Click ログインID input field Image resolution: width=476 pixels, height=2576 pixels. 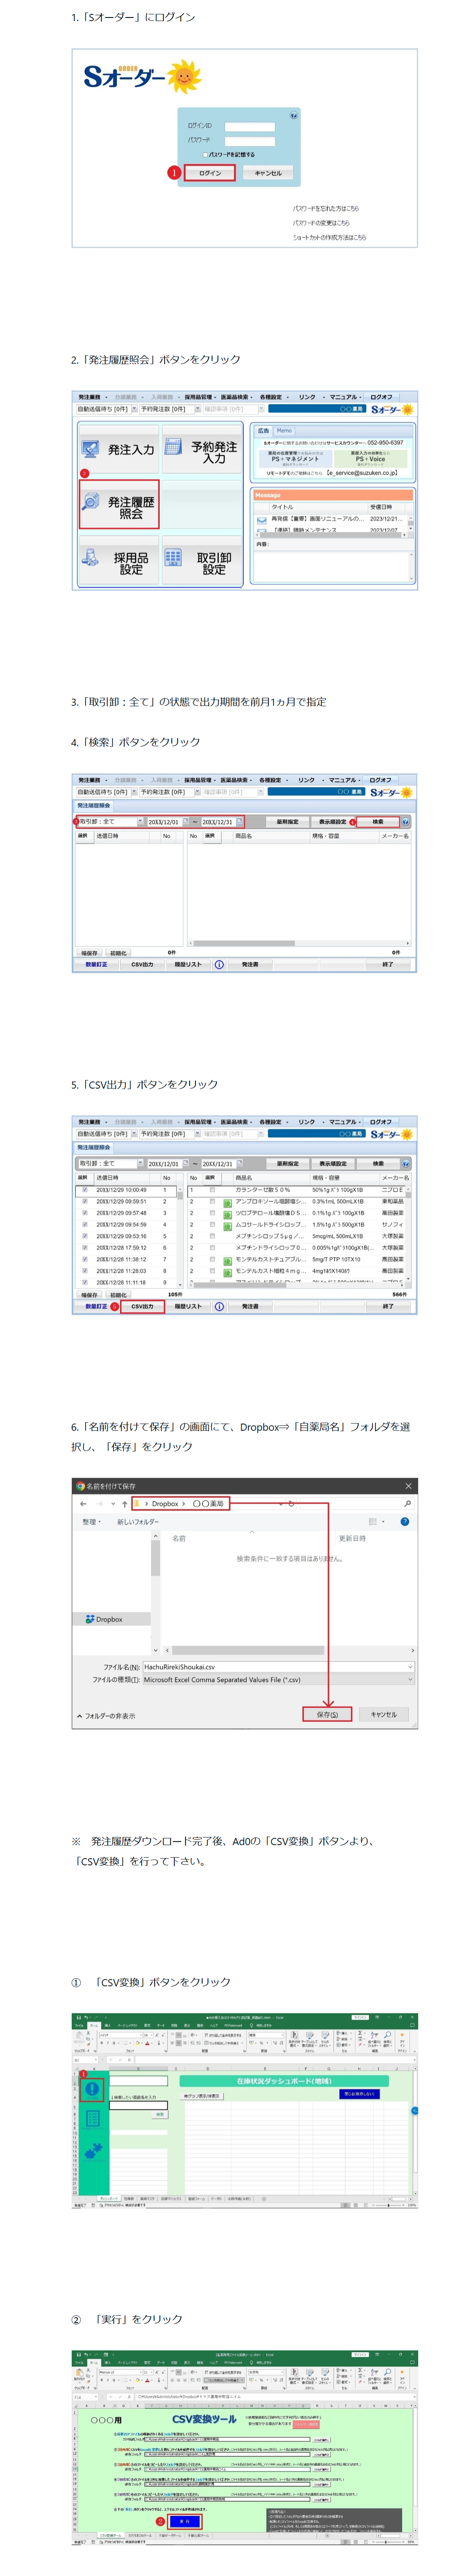point(250,127)
